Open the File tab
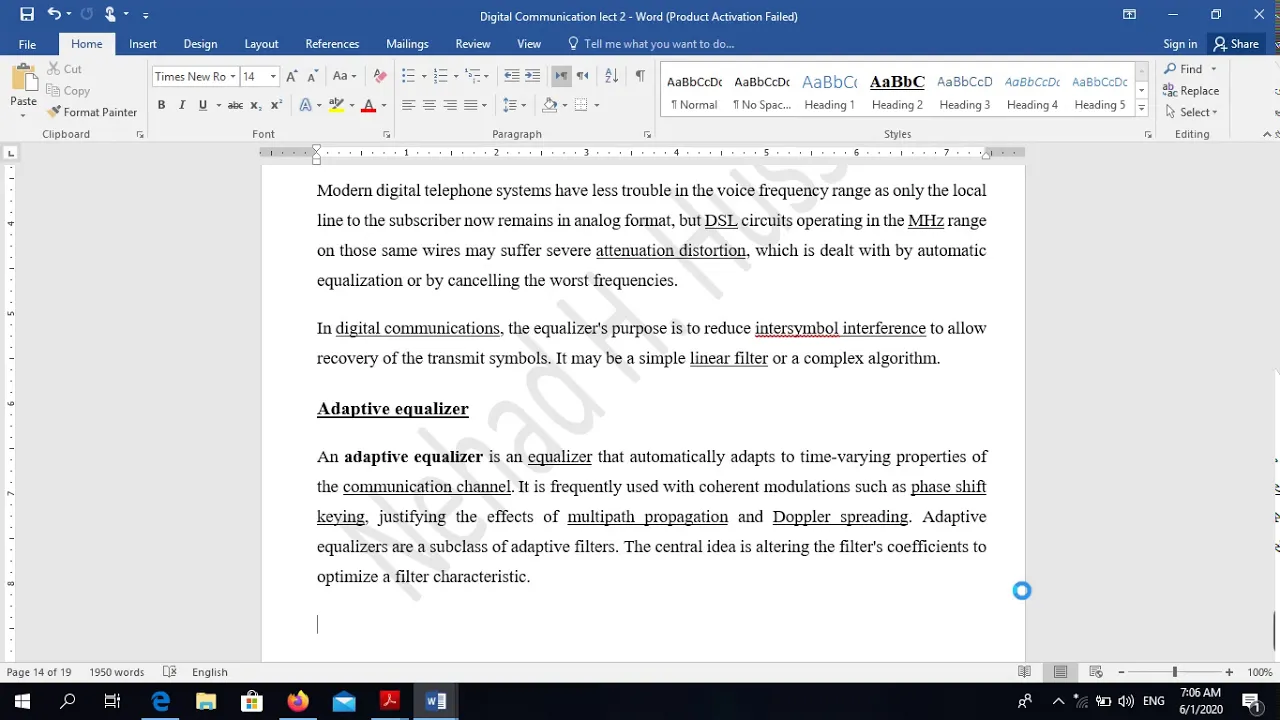The image size is (1280, 720). 27,44
